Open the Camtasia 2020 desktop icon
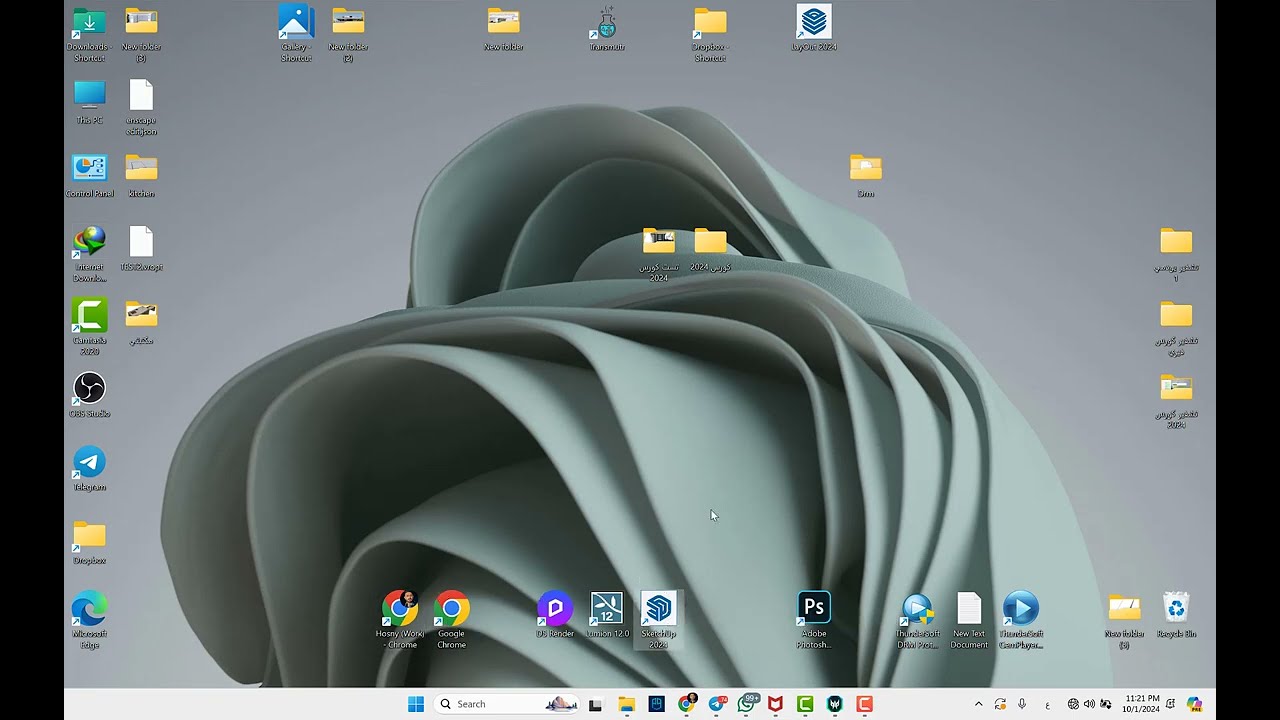 89,326
